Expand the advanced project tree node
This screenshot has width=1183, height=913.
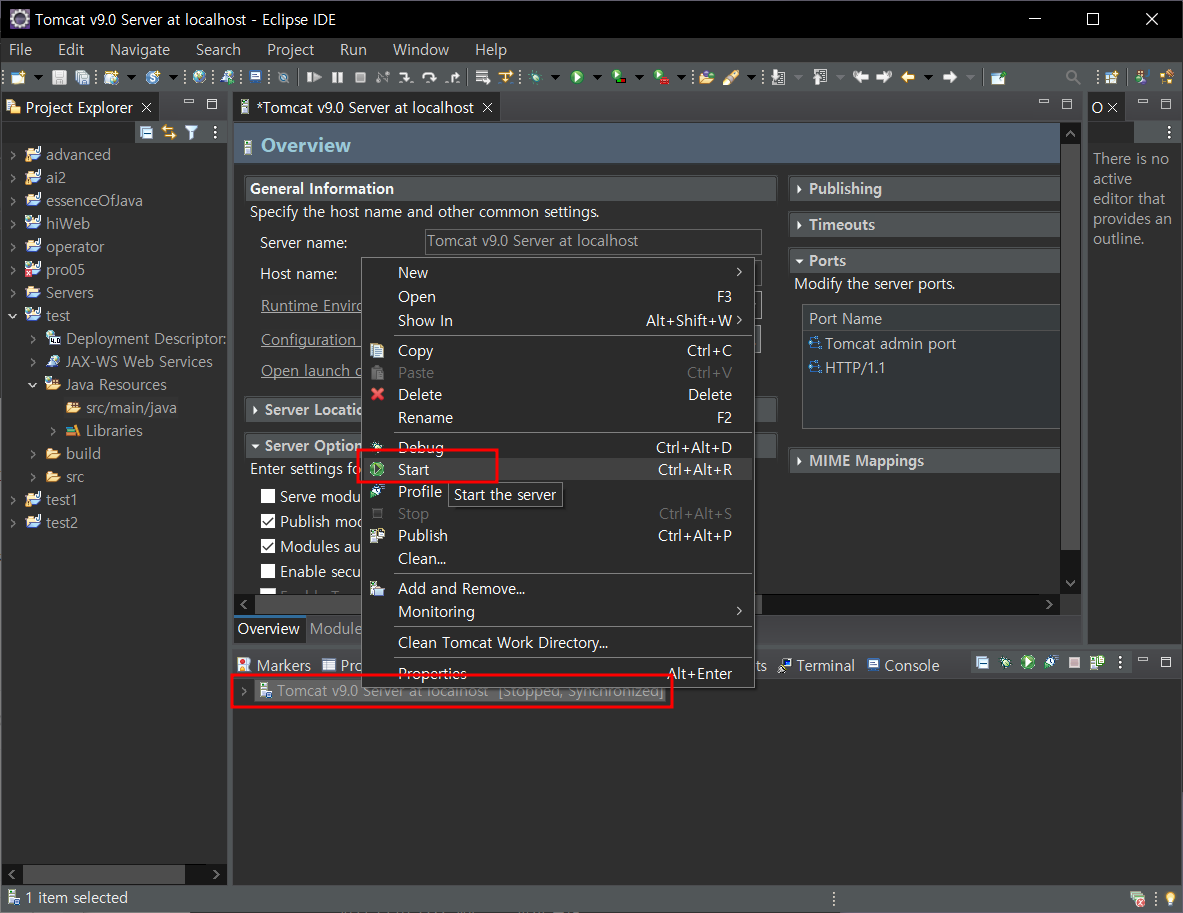[x=13, y=155]
